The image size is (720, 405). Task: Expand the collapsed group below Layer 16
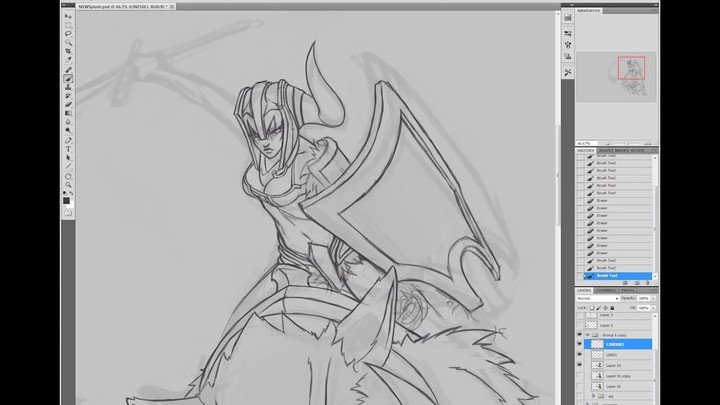tap(593, 395)
